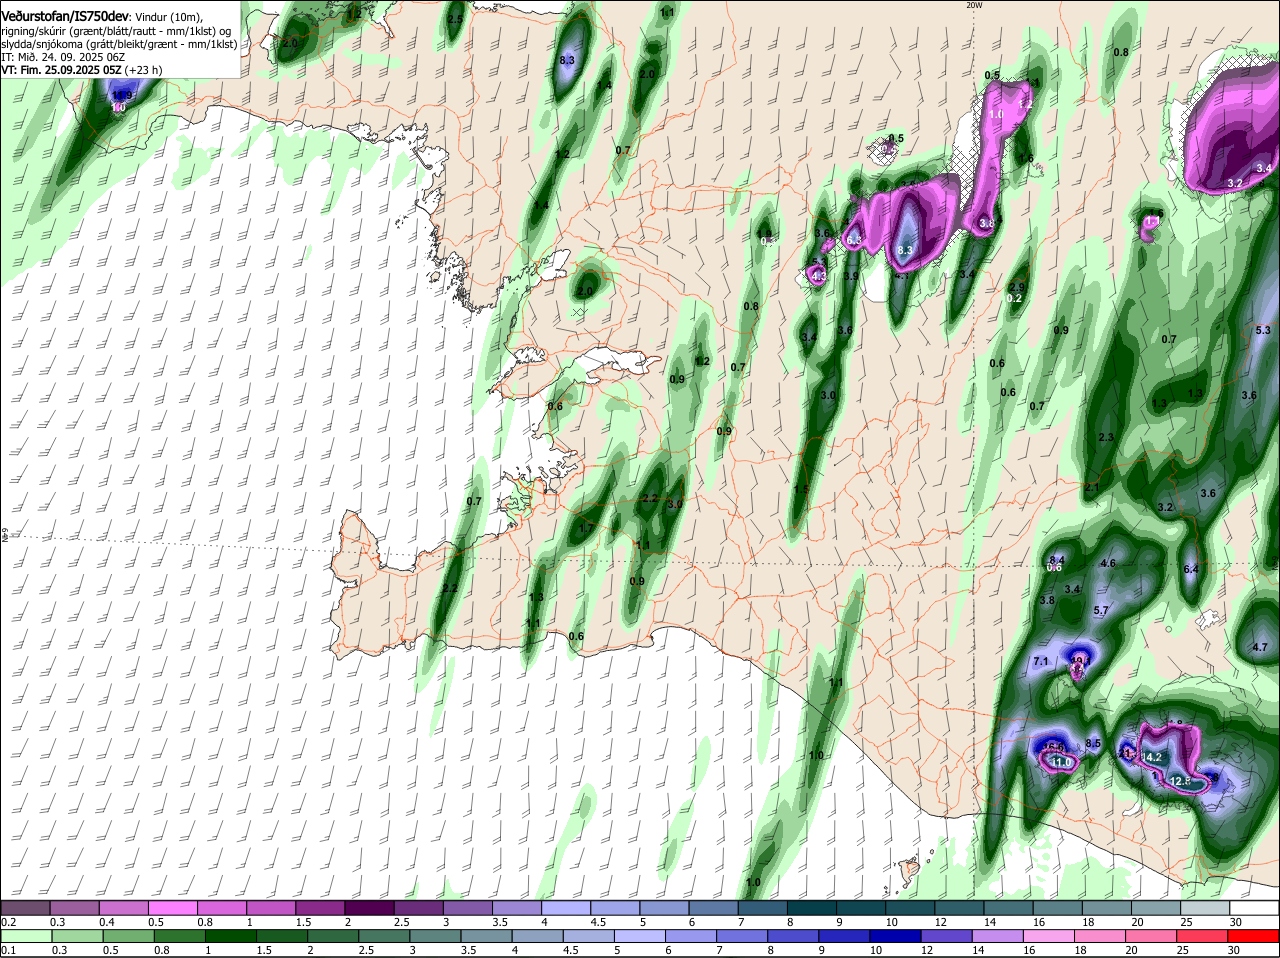Click the 1.7 precipitation value
Image resolution: width=1280 pixels, height=958 pixels.
coord(587,528)
